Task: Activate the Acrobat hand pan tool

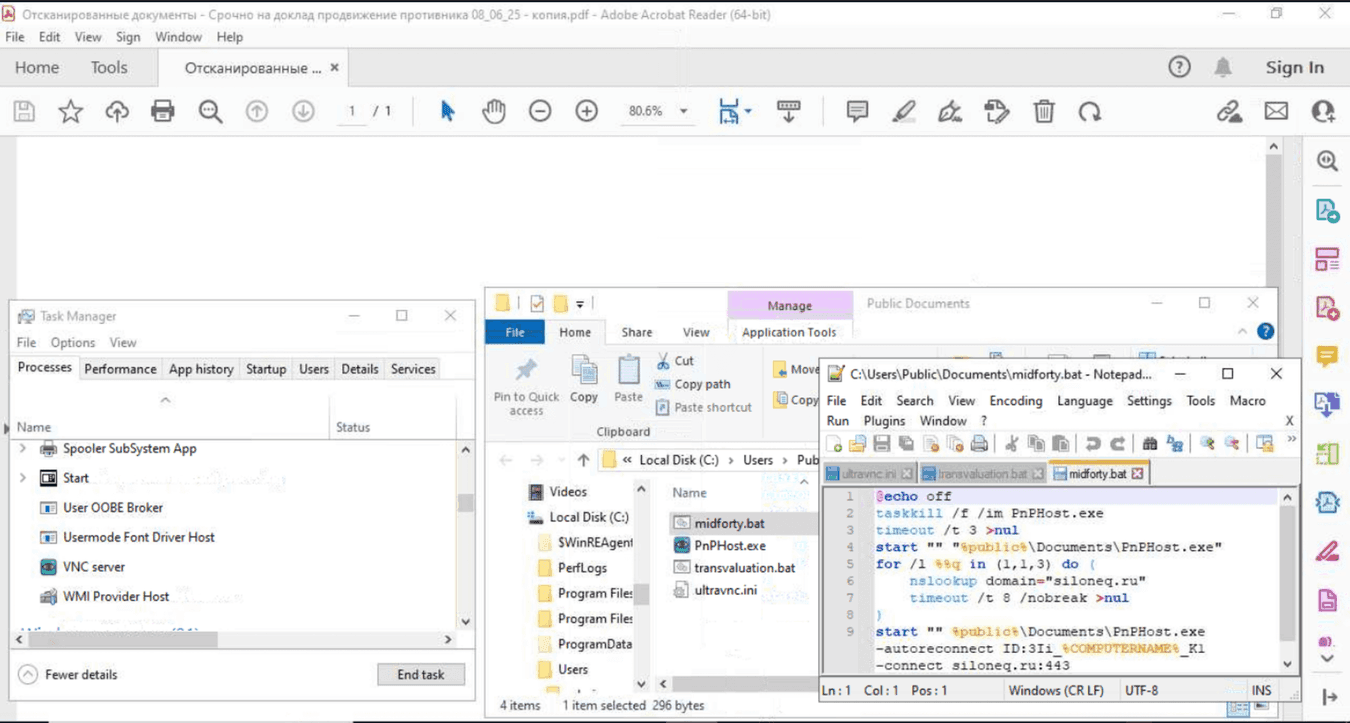Action: click(x=494, y=111)
